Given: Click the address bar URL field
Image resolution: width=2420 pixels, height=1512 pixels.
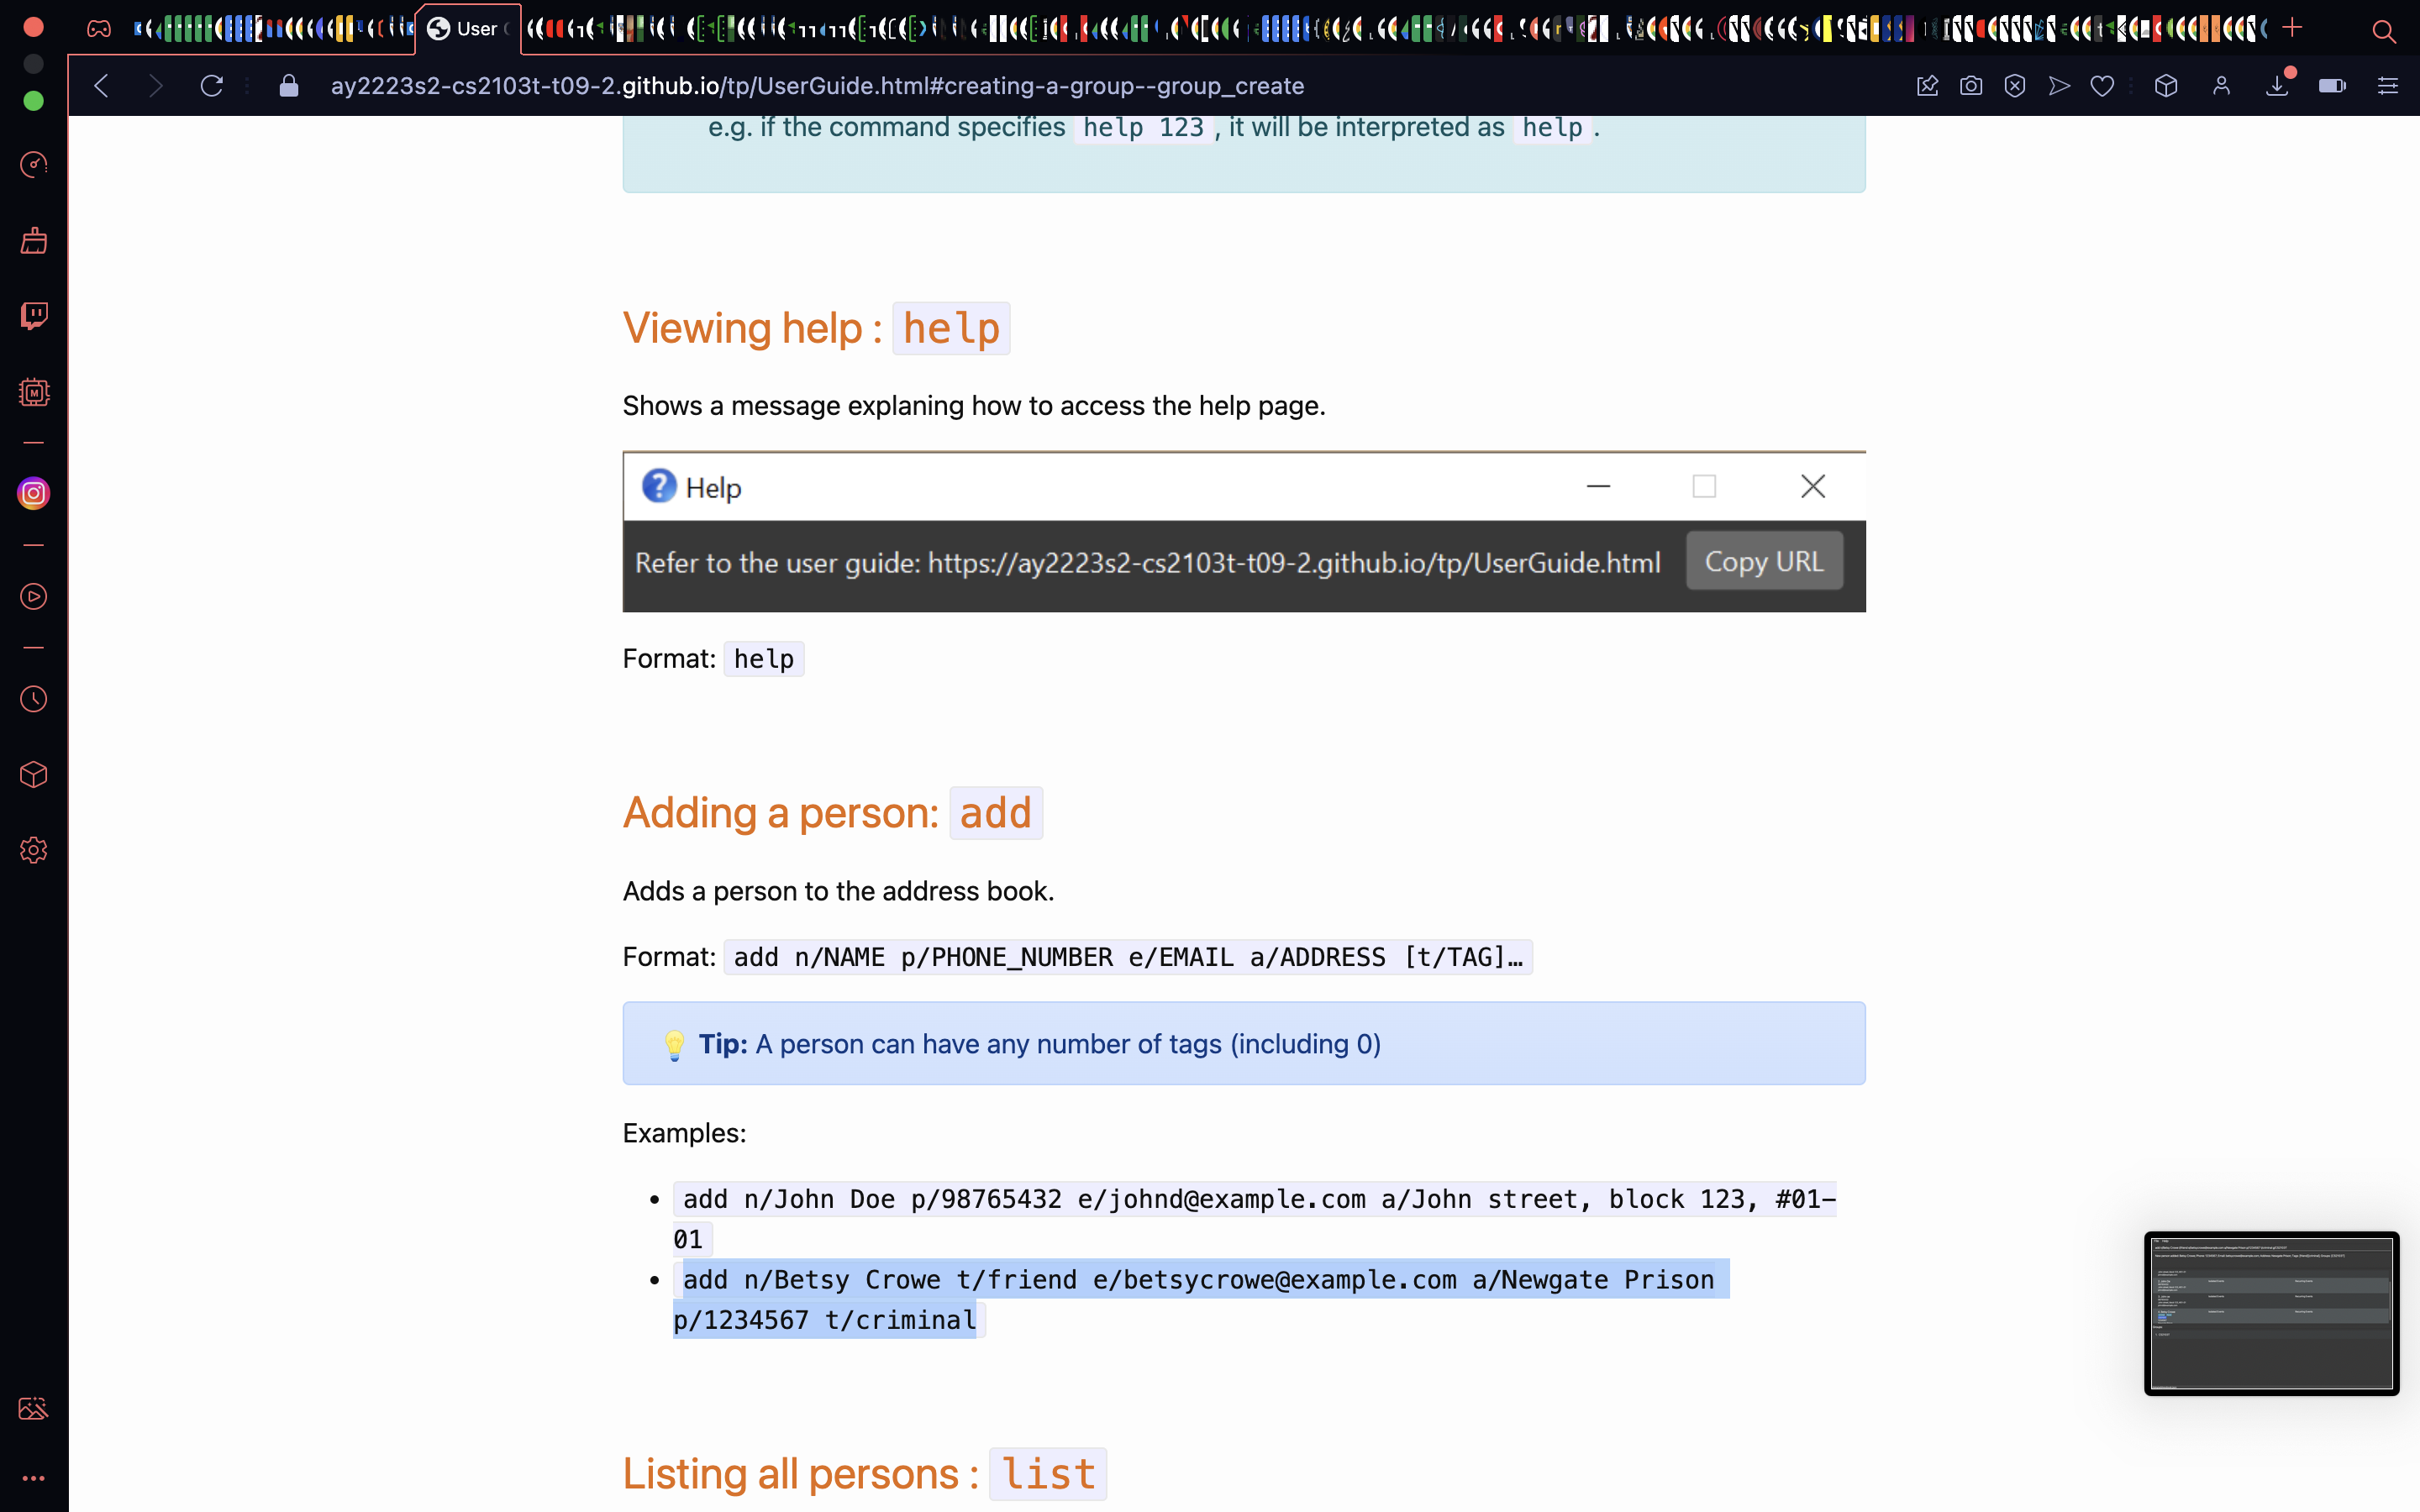Looking at the screenshot, I should (816, 86).
